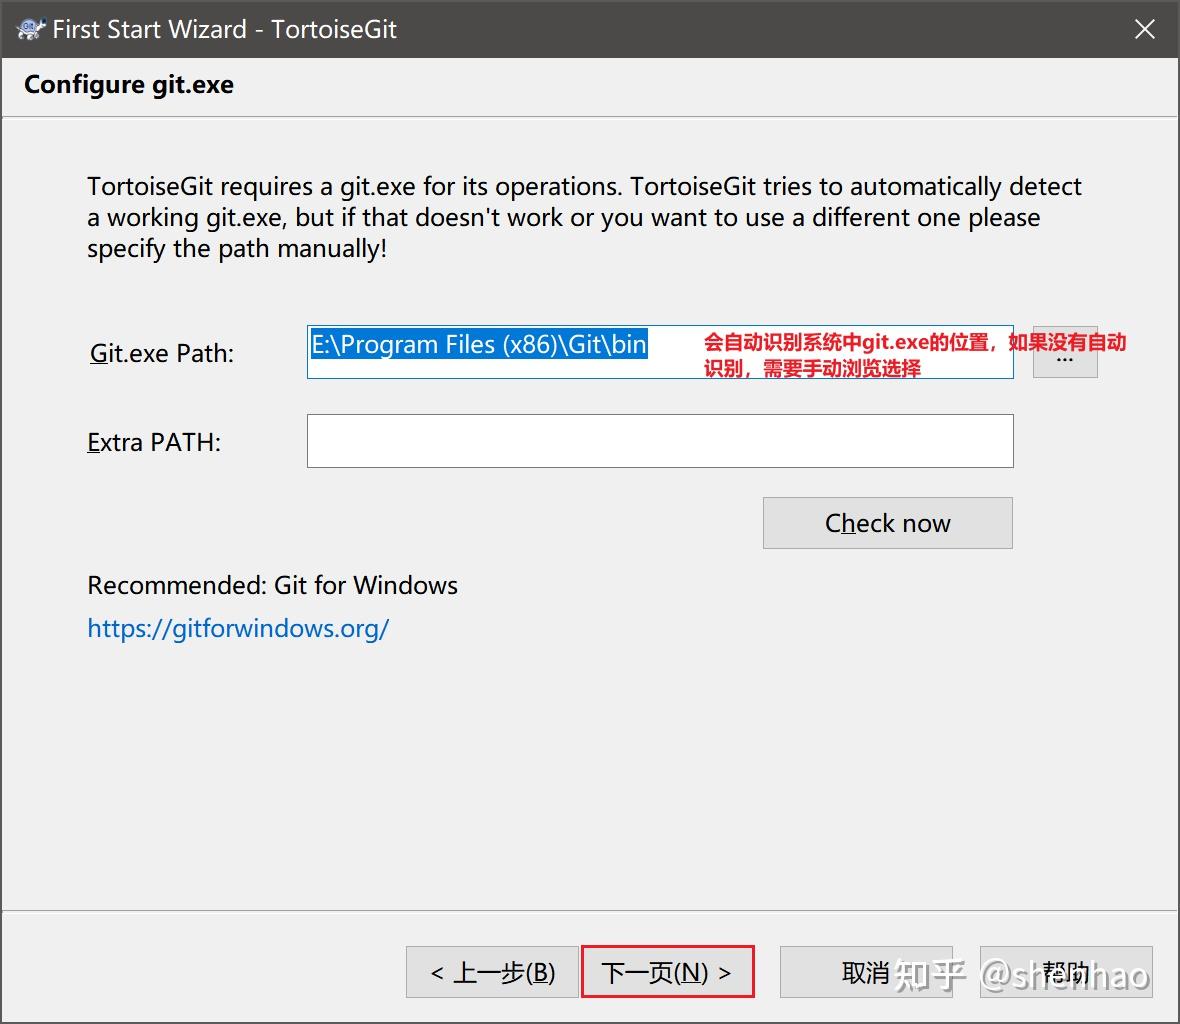Open the "..." browse button for Git.exe path
The width and height of the screenshot is (1180, 1024).
pyautogui.click(x=1064, y=352)
